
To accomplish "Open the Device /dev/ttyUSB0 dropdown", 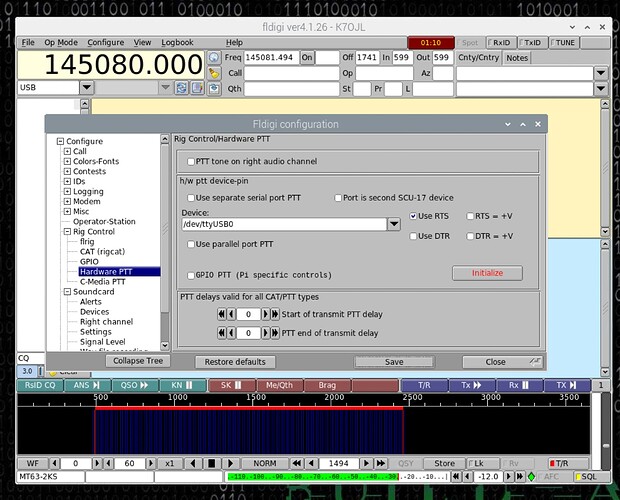I will tap(394, 224).
